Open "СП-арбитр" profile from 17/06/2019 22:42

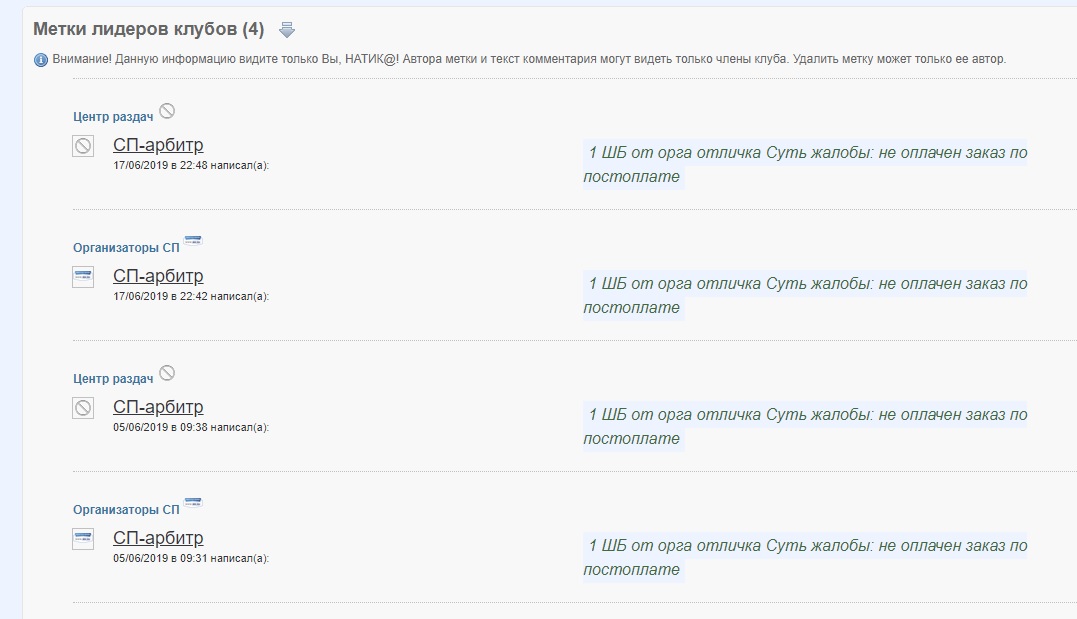tap(158, 276)
